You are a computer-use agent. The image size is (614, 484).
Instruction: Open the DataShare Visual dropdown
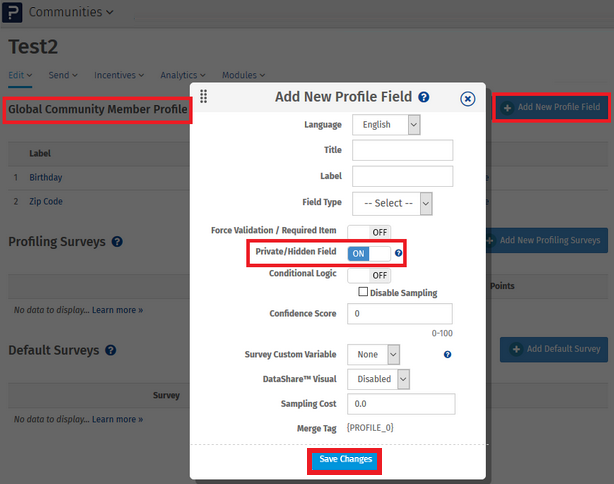[378, 379]
